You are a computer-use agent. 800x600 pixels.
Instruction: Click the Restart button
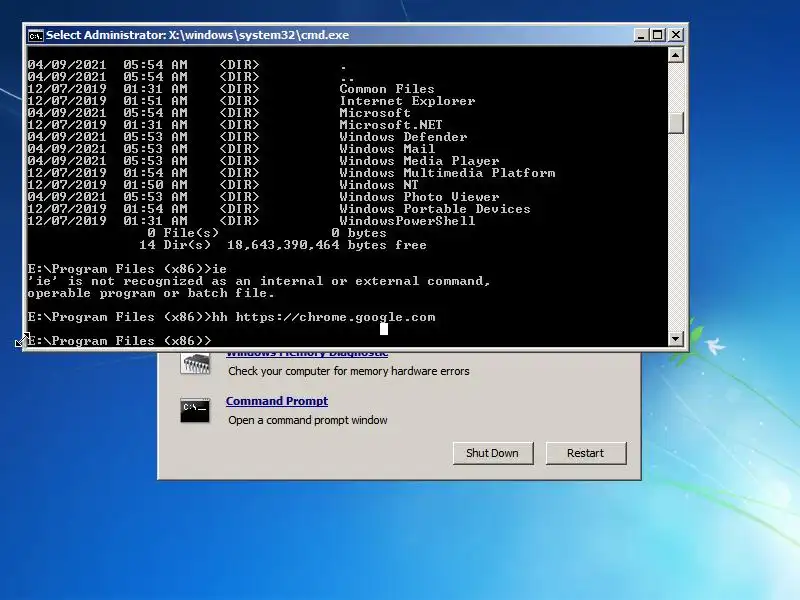tap(585, 453)
